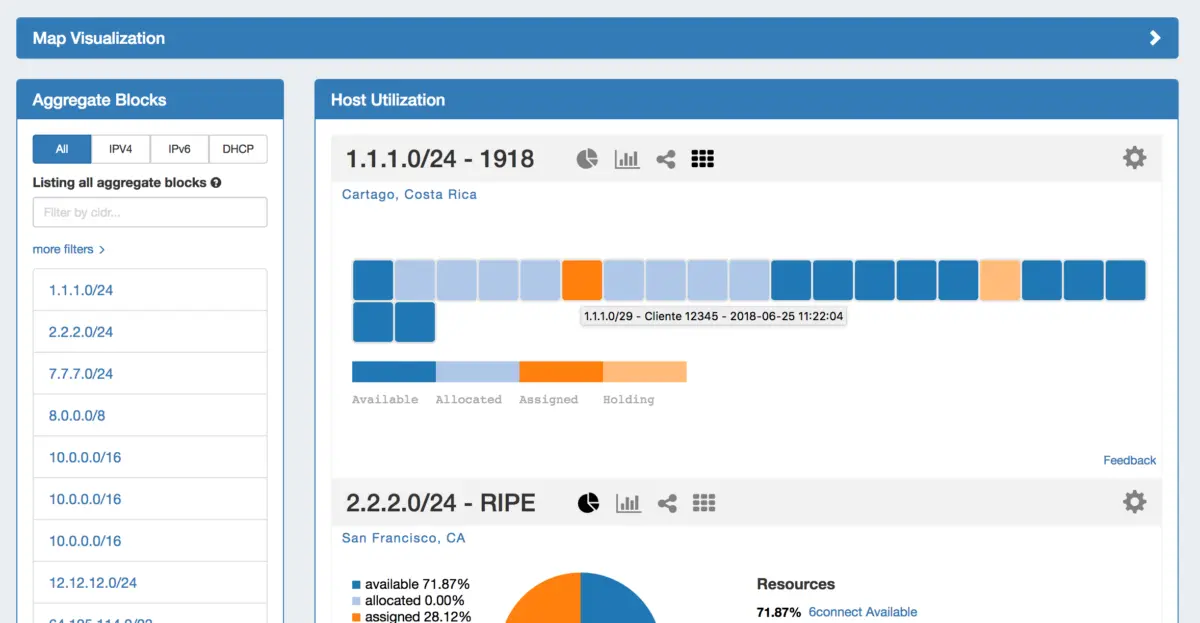Image resolution: width=1200 pixels, height=623 pixels.
Task: Open share/tree view icon for 1.1.1.0/24
Action: click(x=666, y=159)
